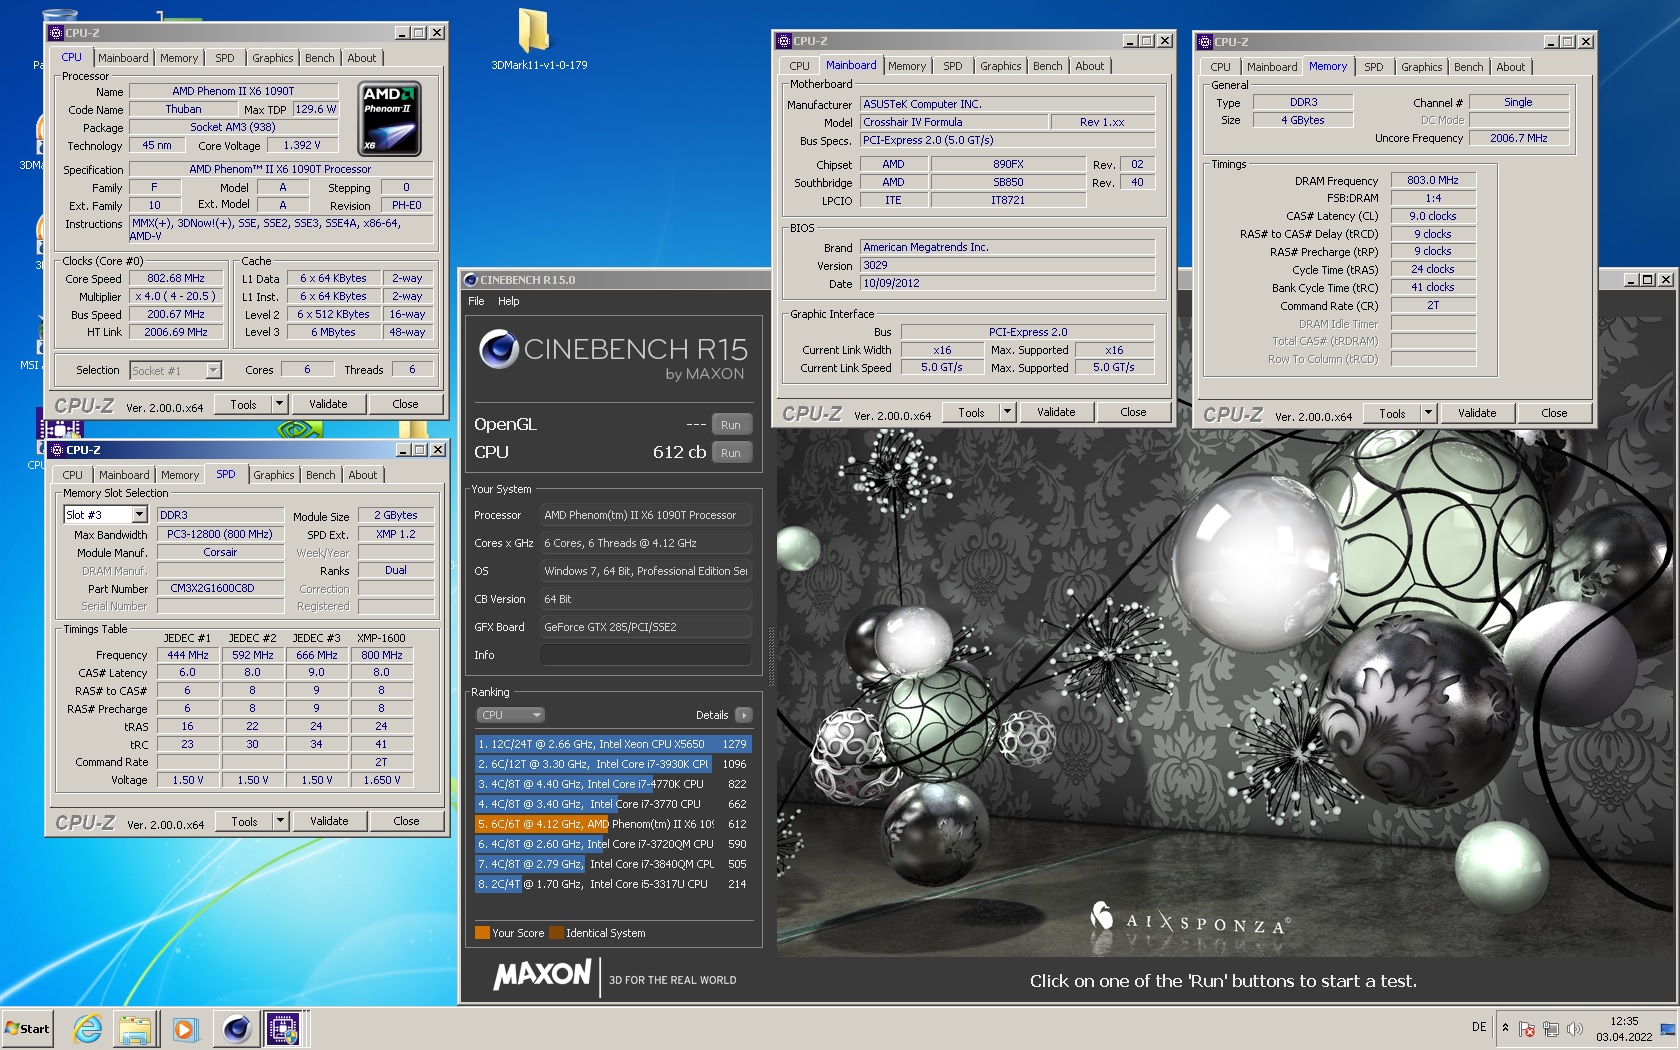Image resolution: width=1680 pixels, height=1050 pixels.
Task: Switch to CPU-Z via its taskbar icon
Action: (283, 1028)
